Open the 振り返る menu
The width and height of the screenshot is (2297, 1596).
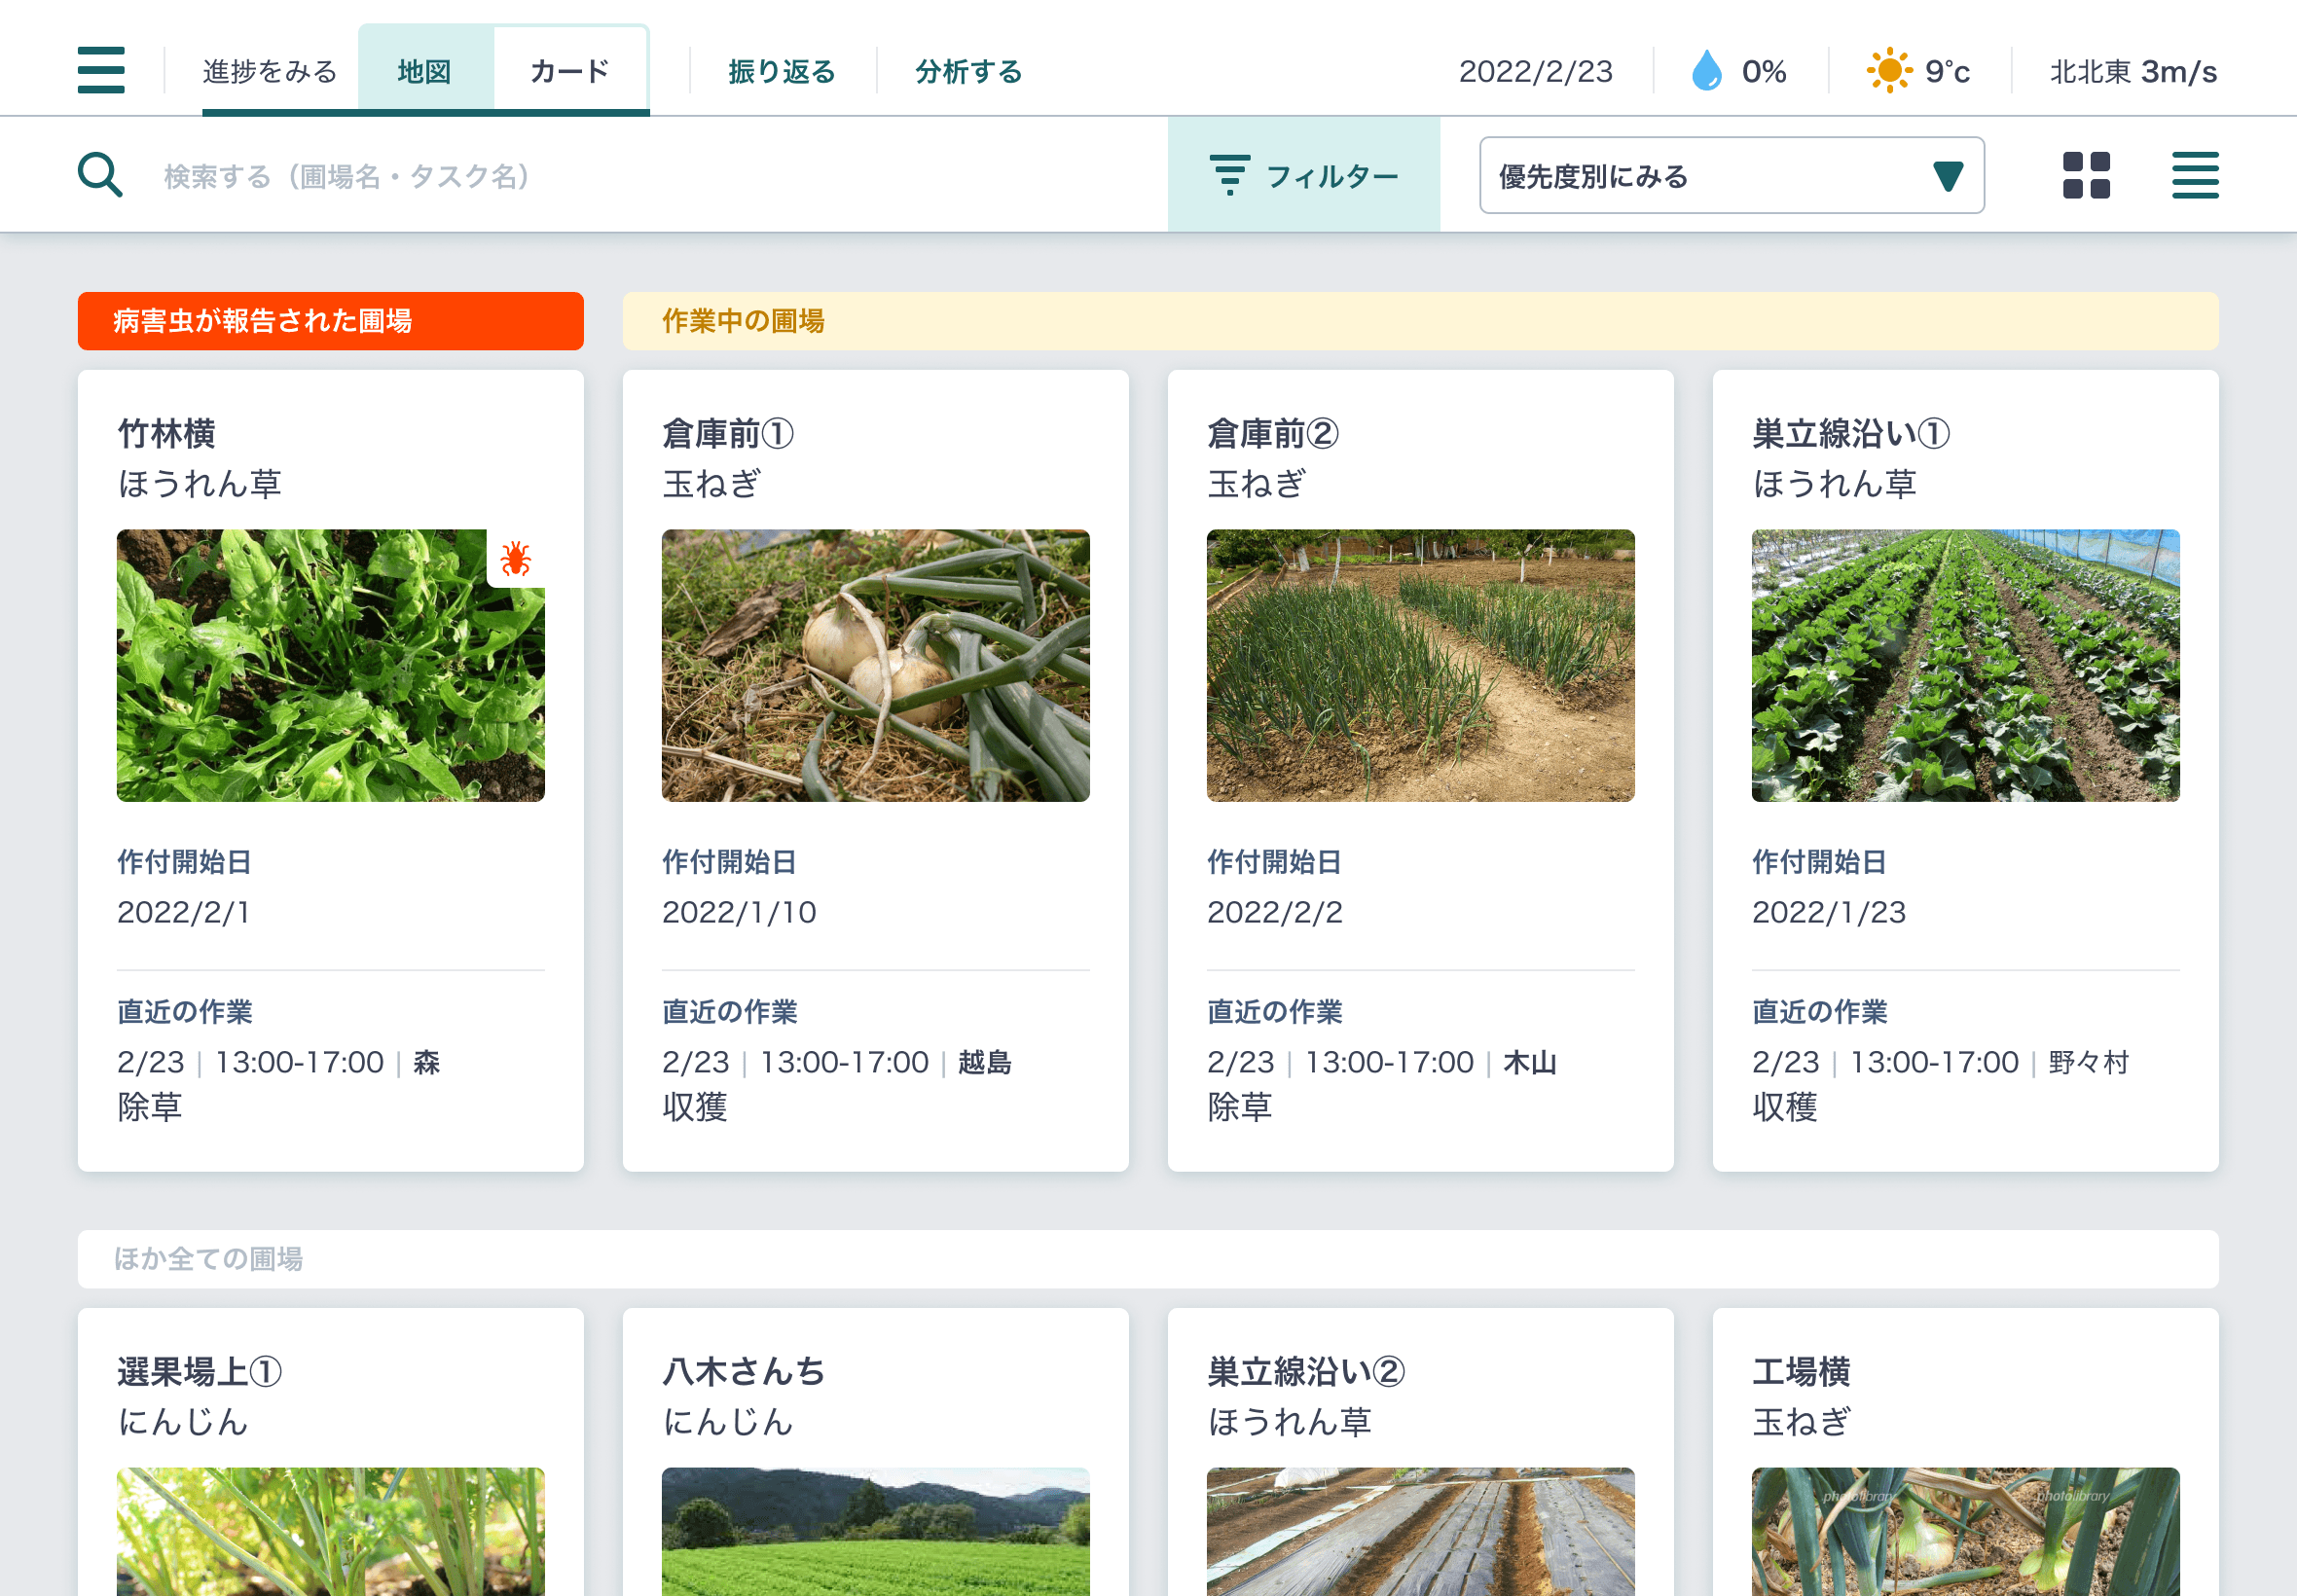coord(782,72)
